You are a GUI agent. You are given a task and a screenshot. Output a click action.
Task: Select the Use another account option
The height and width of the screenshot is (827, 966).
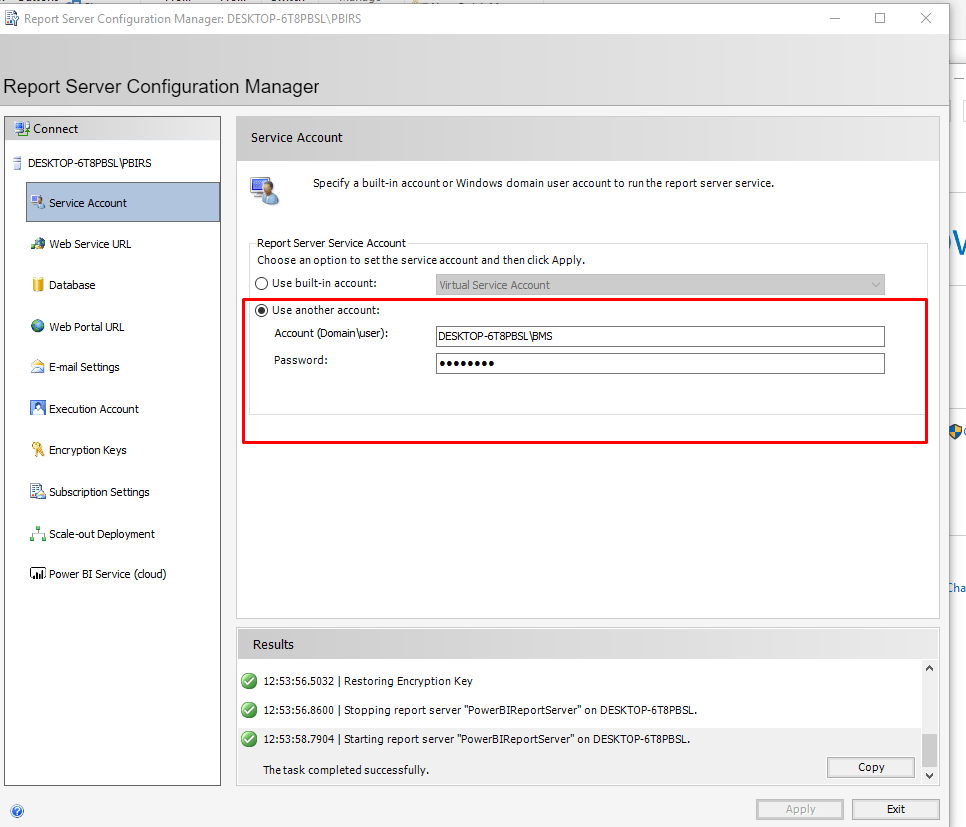pyautogui.click(x=262, y=310)
